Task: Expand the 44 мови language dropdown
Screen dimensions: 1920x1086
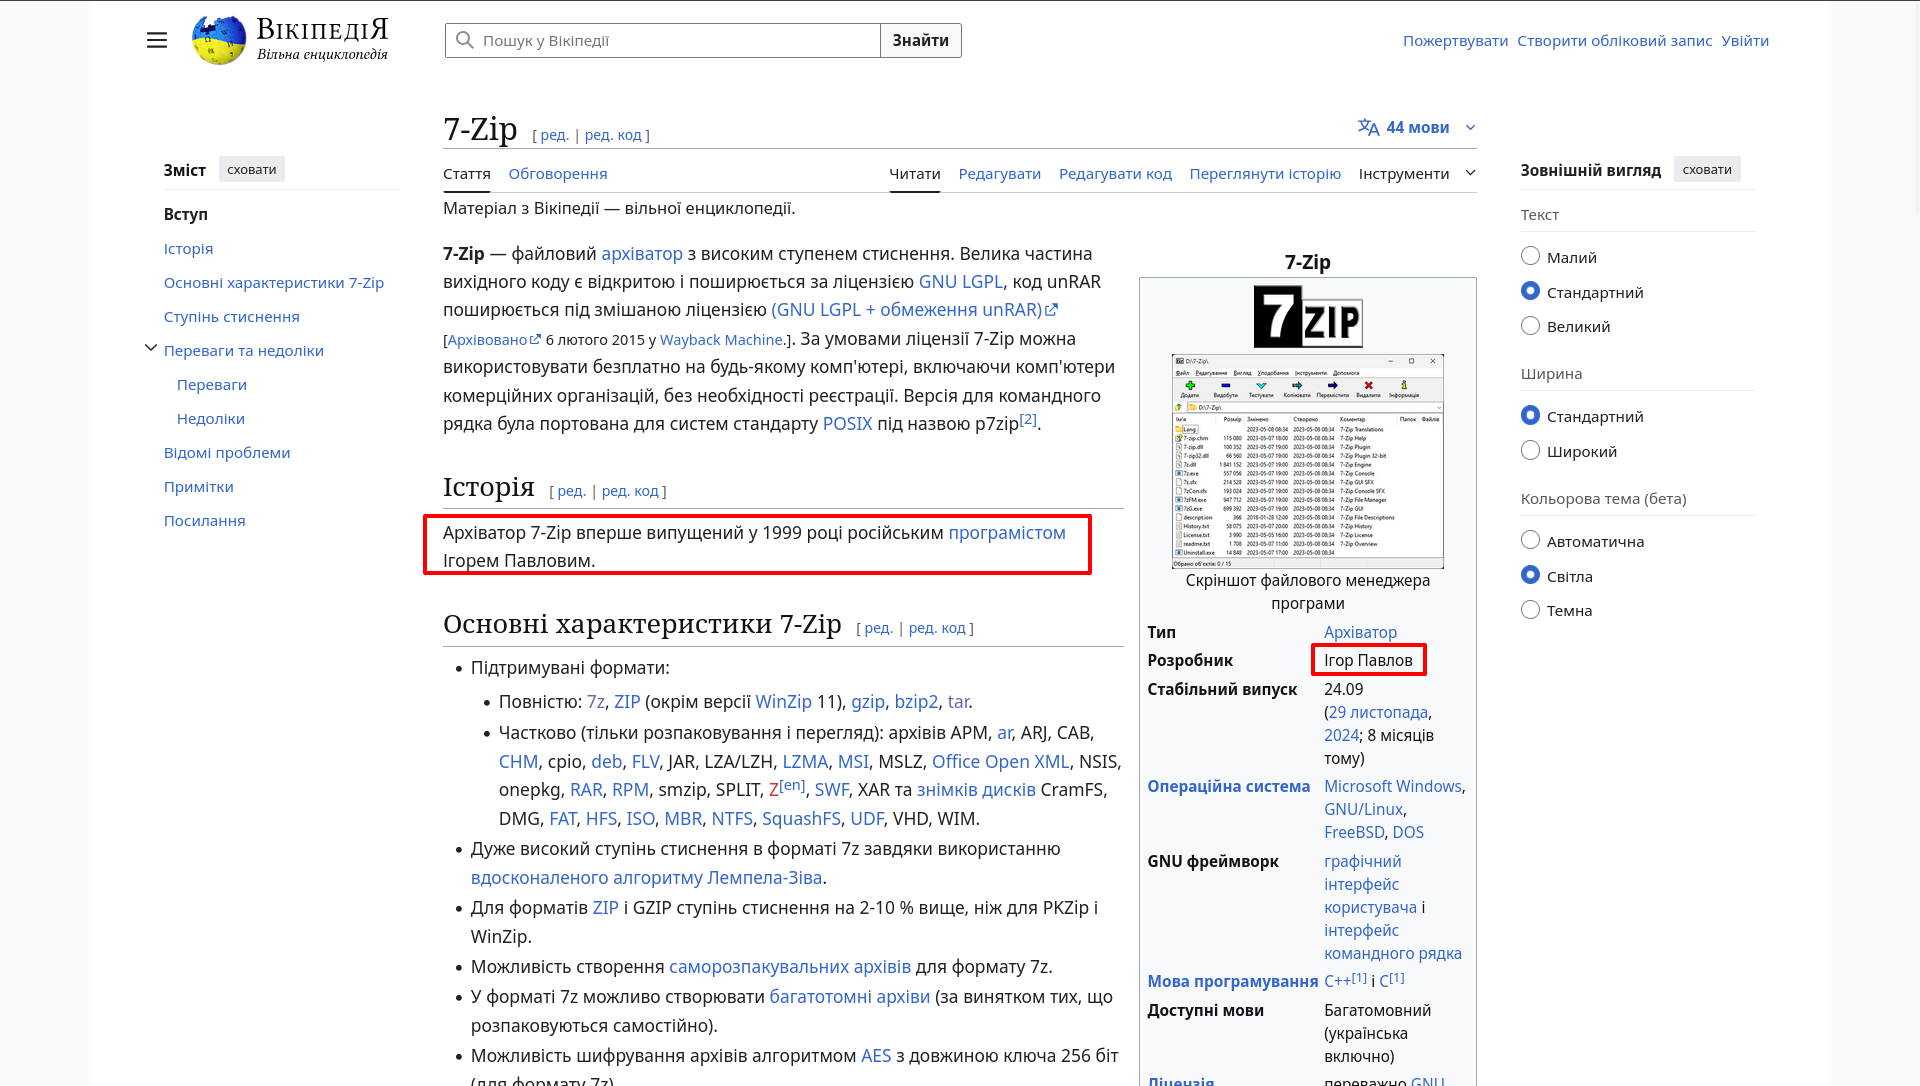Action: coord(1470,128)
